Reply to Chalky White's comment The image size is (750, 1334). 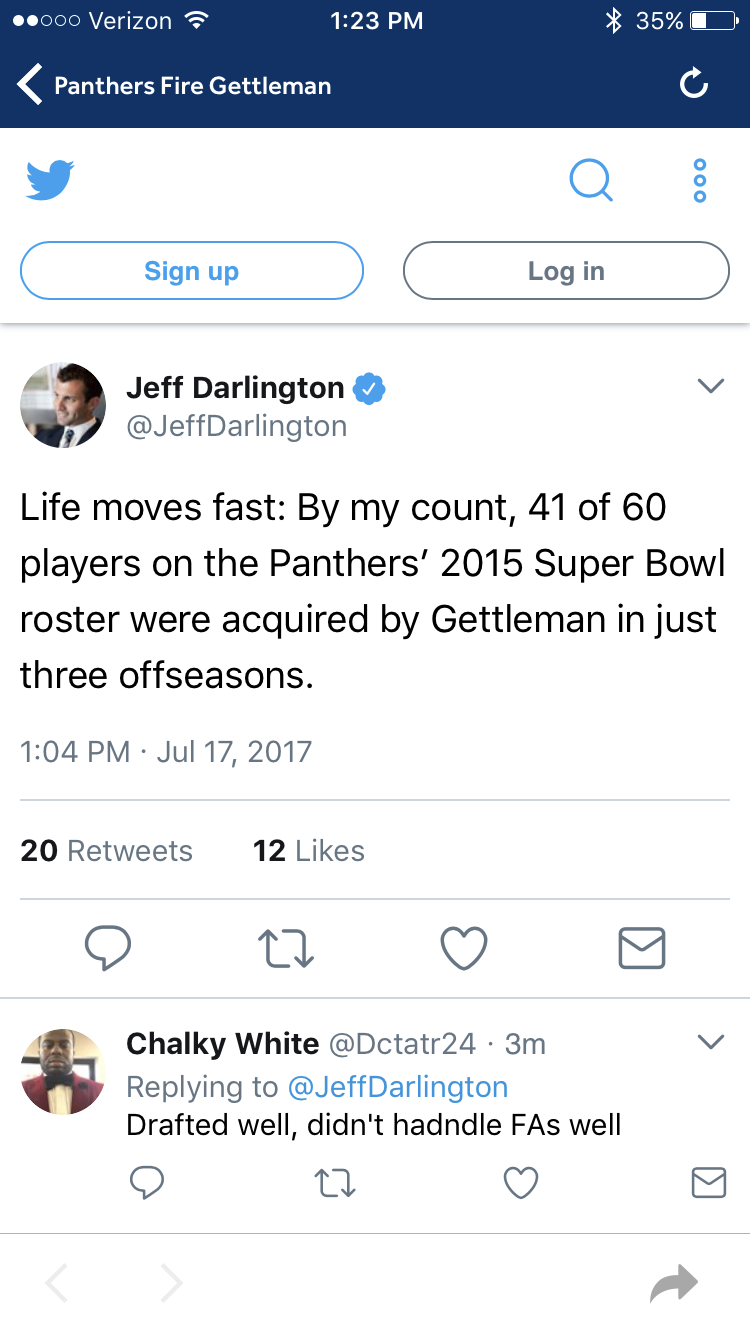point(147,1184)
